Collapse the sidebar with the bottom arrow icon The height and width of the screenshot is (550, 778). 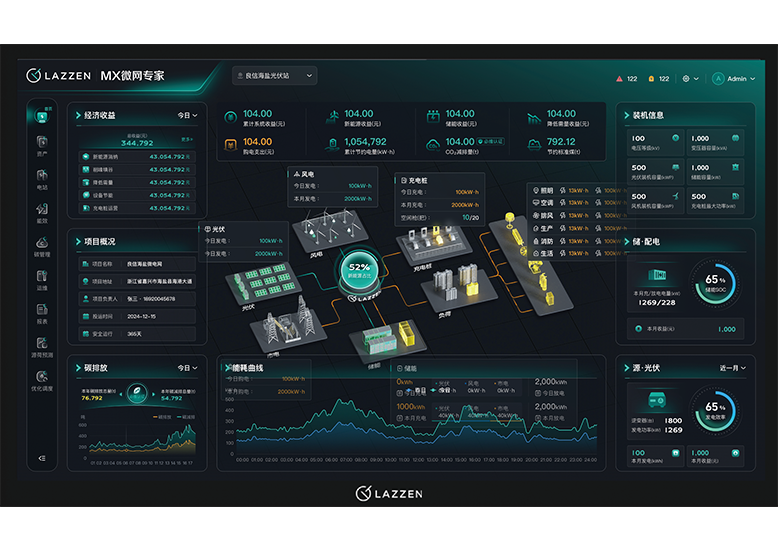click(42, 458)
